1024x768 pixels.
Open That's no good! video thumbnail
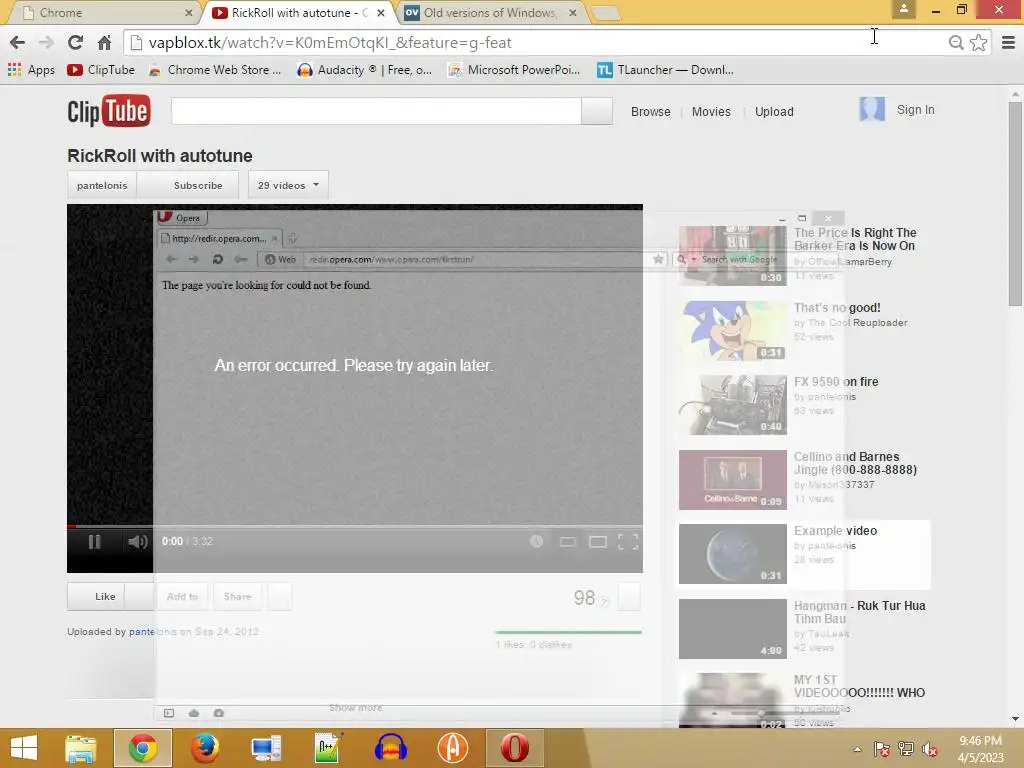733,330
